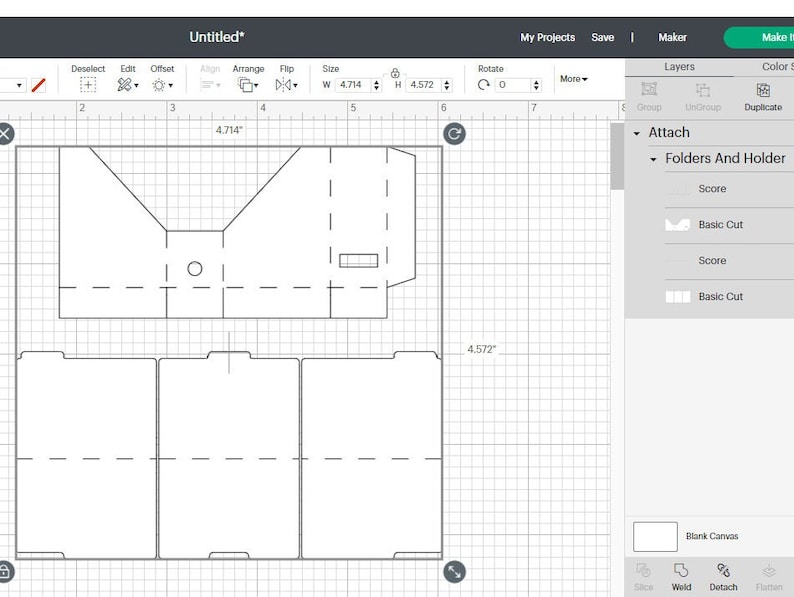Click the height input field
The width and height of the screenshot is (794, 597).
pyautogui.click(x=424, y=85)
